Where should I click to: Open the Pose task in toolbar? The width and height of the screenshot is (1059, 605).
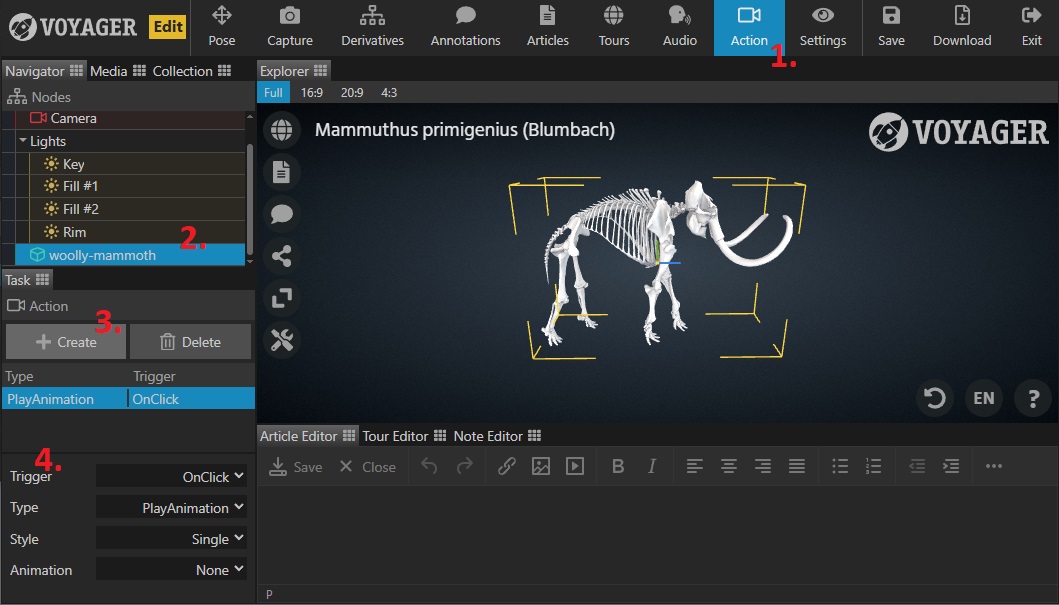[222, 27]
